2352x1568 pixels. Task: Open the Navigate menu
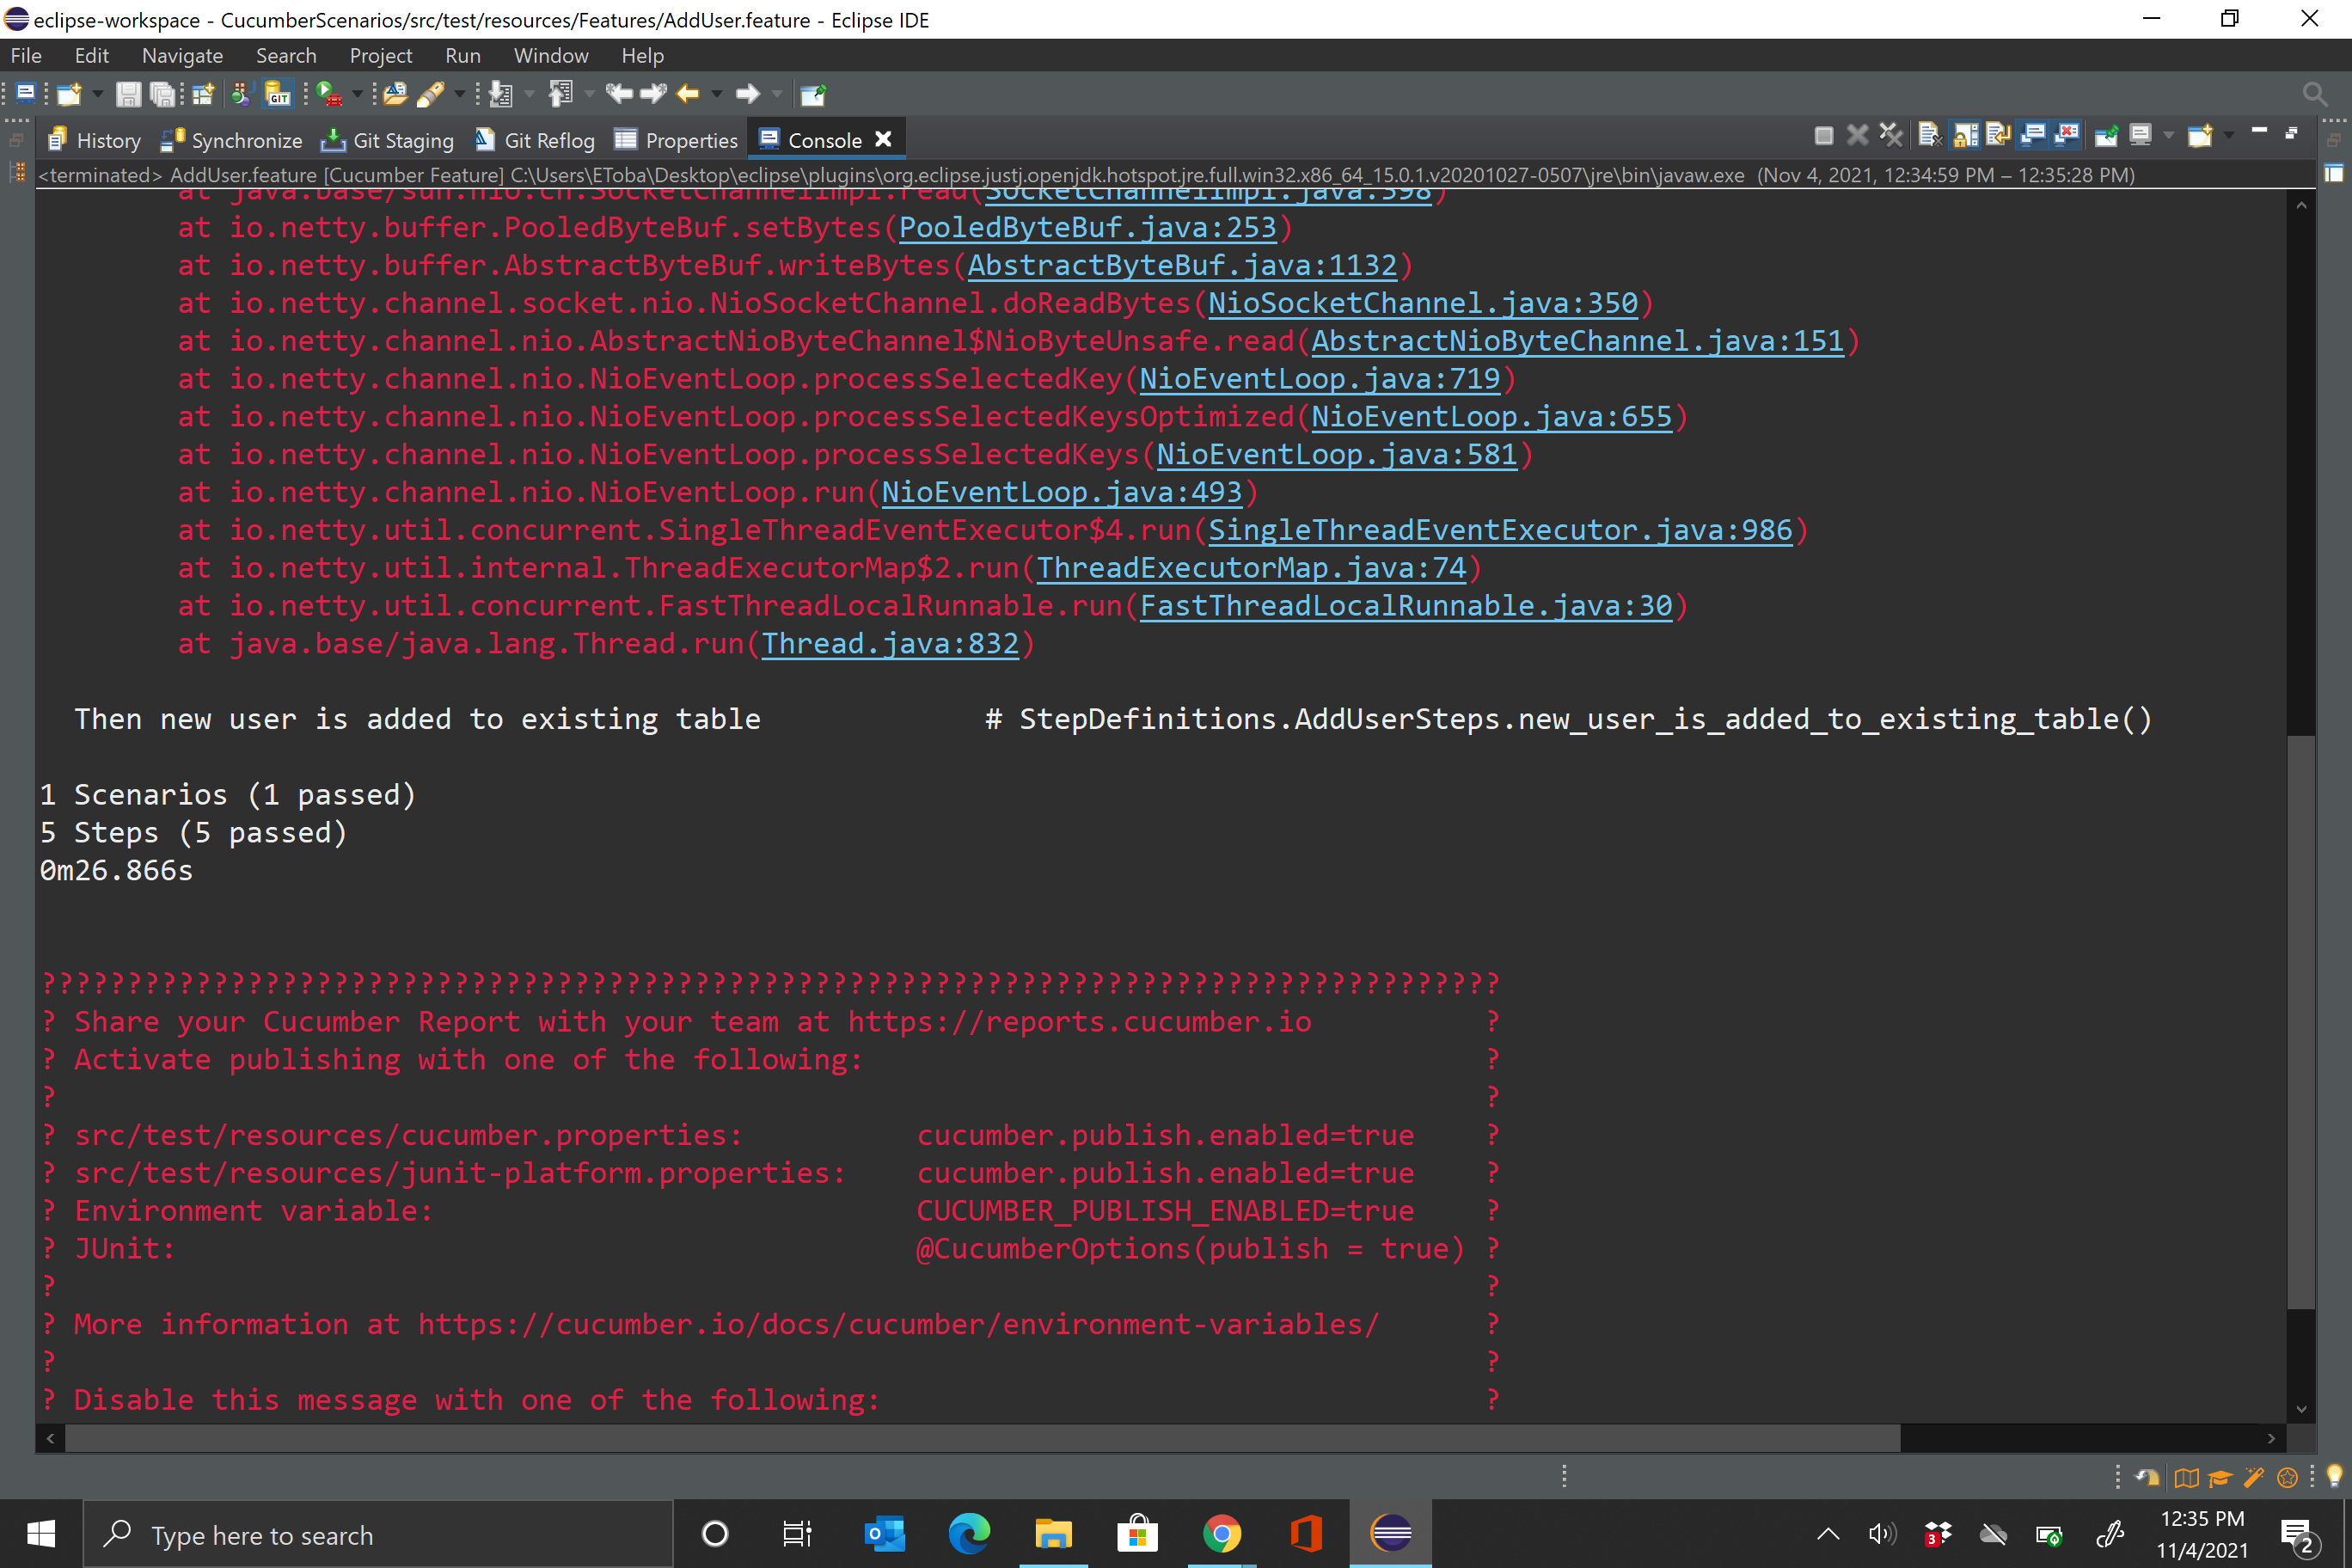click(181, 55)
